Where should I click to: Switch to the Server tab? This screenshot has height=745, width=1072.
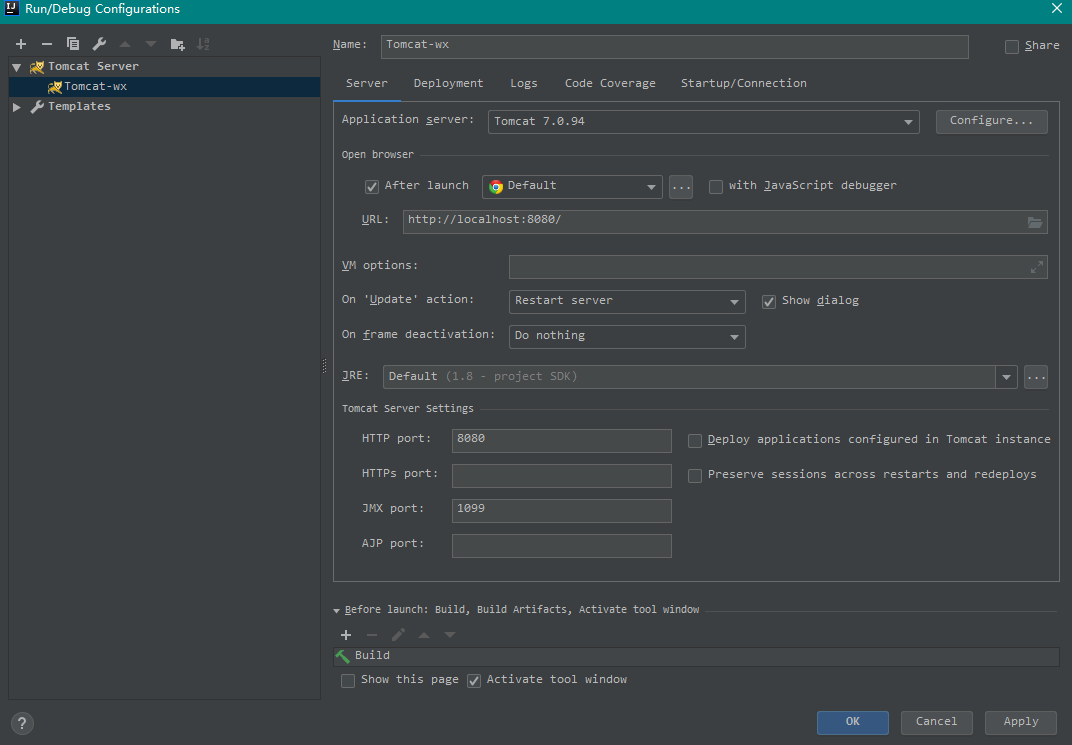point(366,83)
